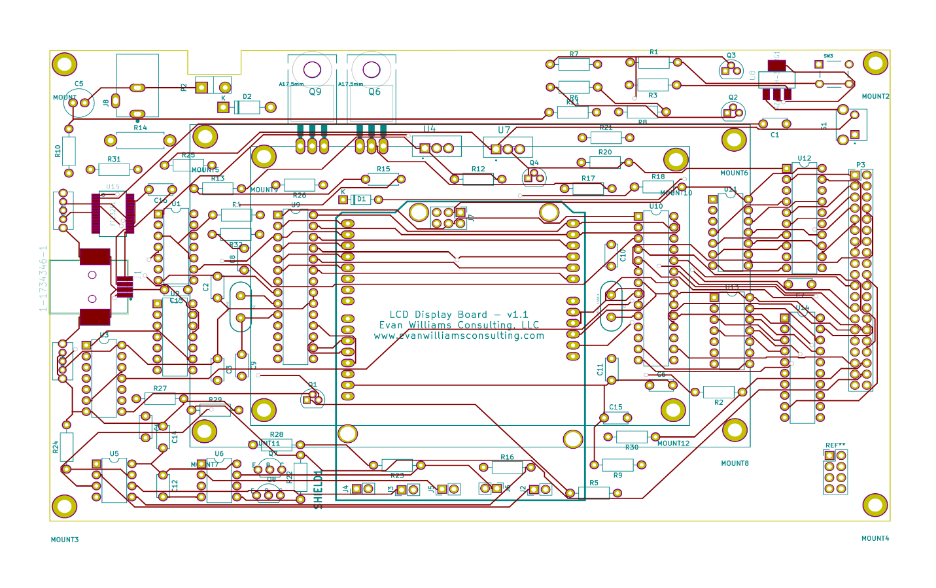Click the C5 capacitor label
Screen dimensions: 936x588
(x=79, y=84)
